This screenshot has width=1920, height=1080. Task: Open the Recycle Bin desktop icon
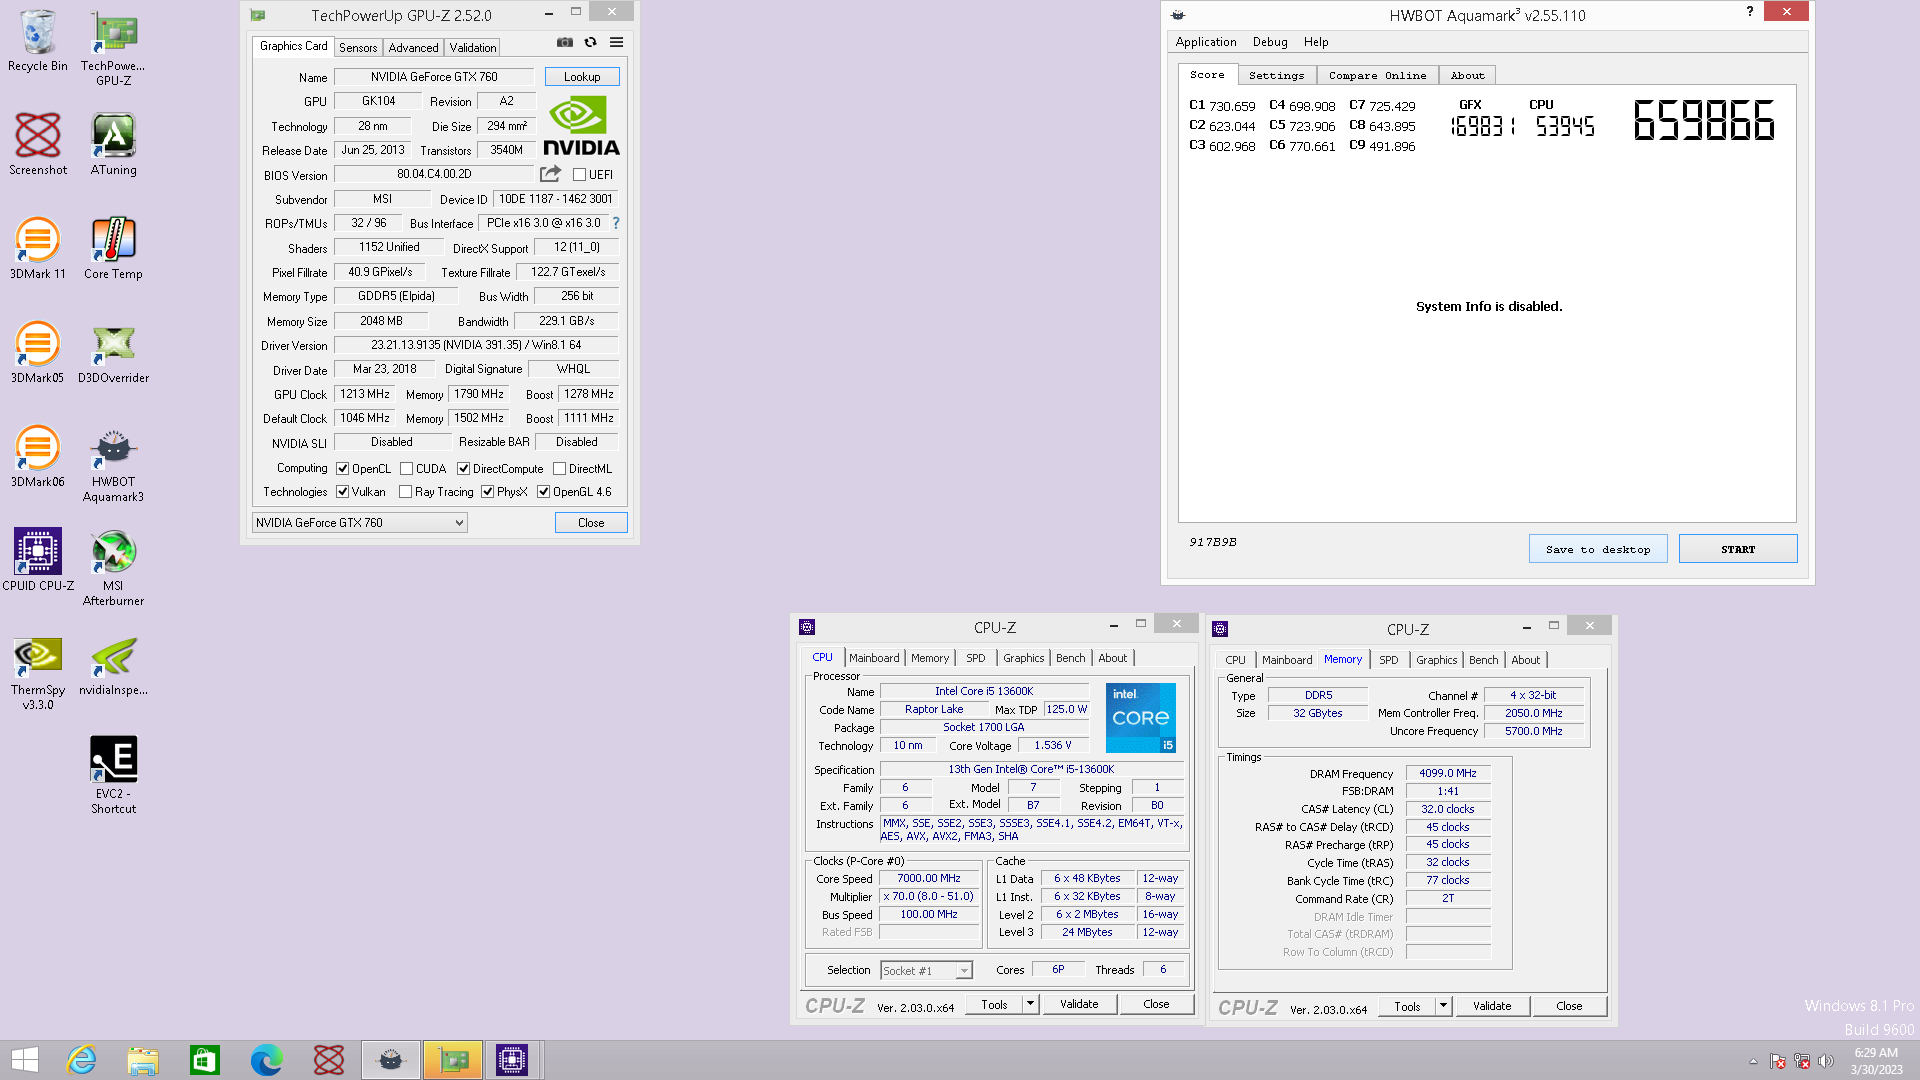[x=38, y=41]
